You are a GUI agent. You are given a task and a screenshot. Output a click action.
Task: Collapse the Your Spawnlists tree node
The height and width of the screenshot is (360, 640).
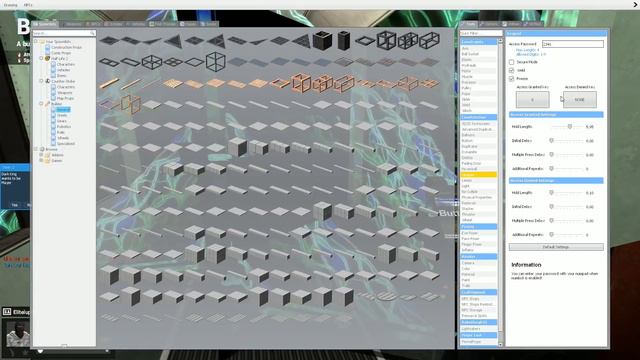(x=36, y=41)
